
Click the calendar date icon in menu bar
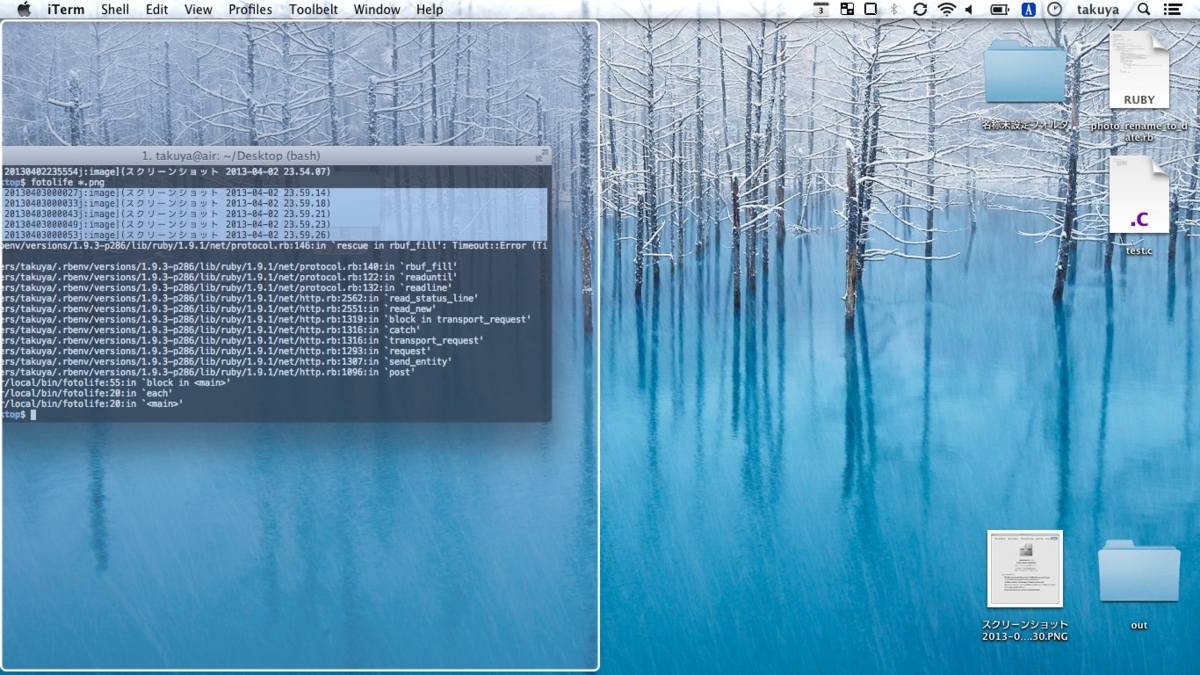click(x=821, y=9)
